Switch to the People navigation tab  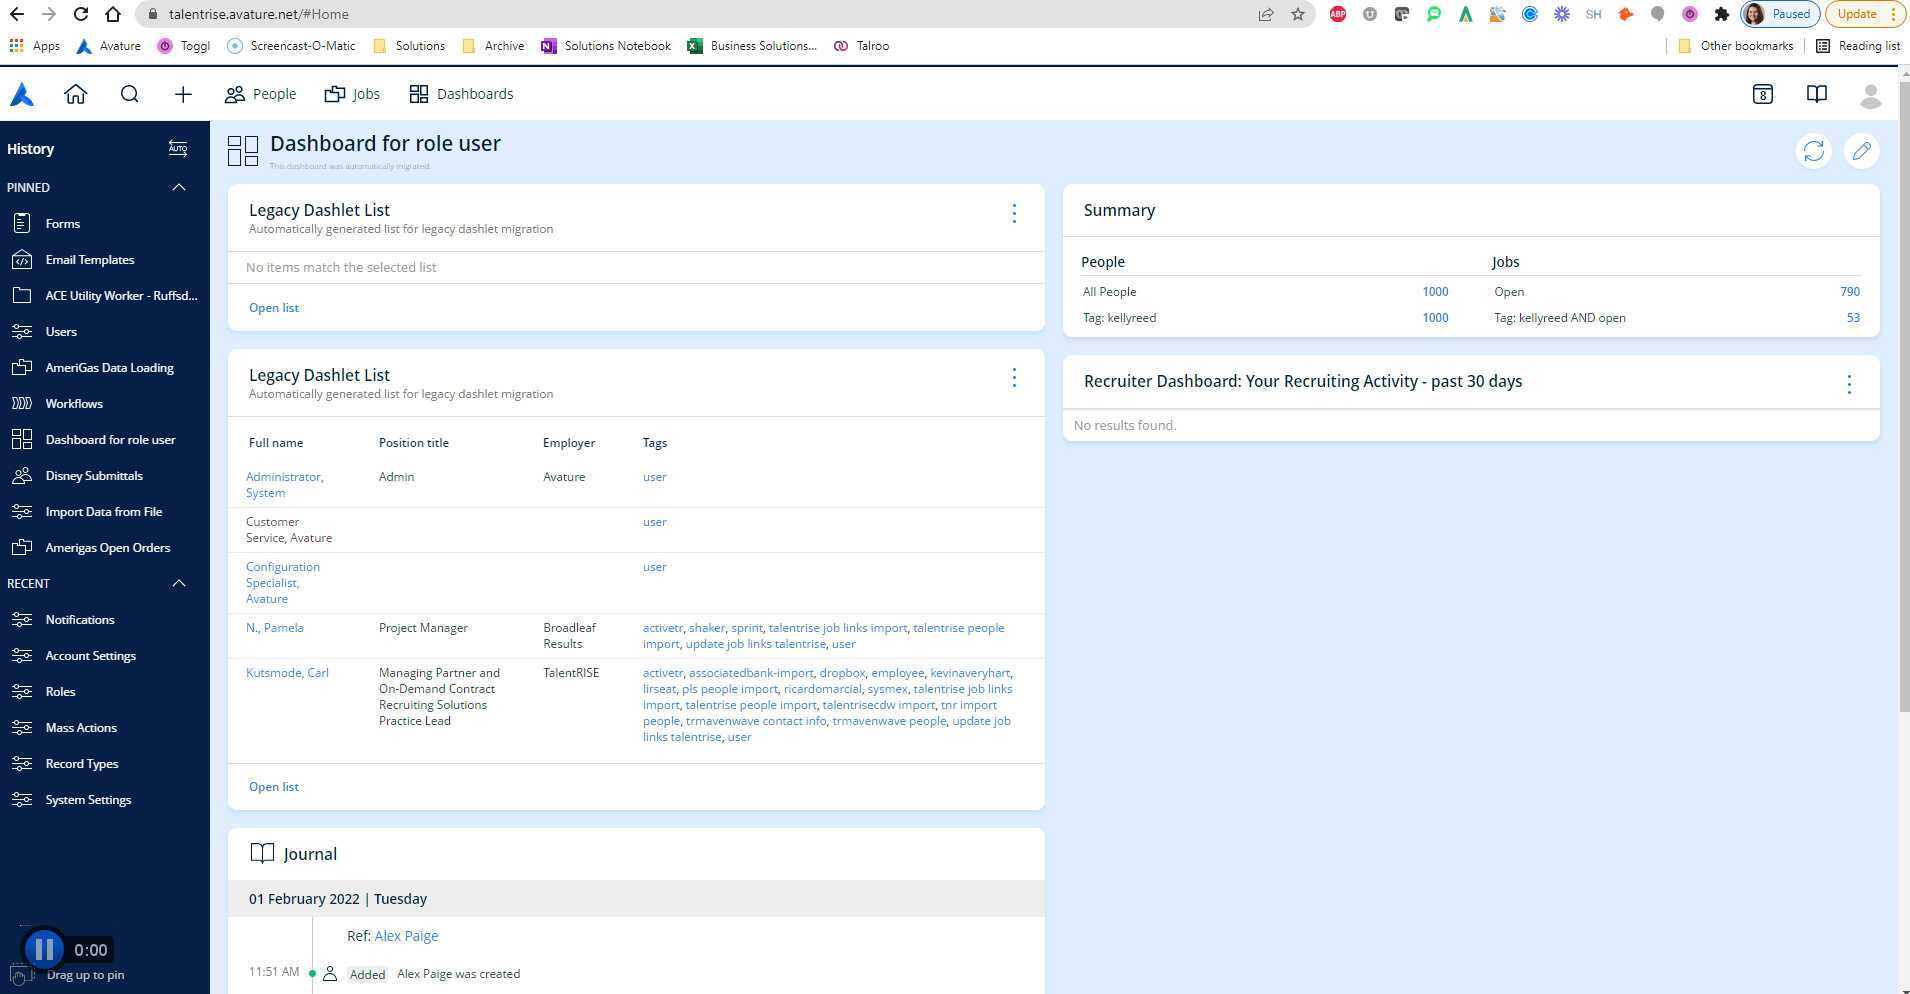pos(260,93)
